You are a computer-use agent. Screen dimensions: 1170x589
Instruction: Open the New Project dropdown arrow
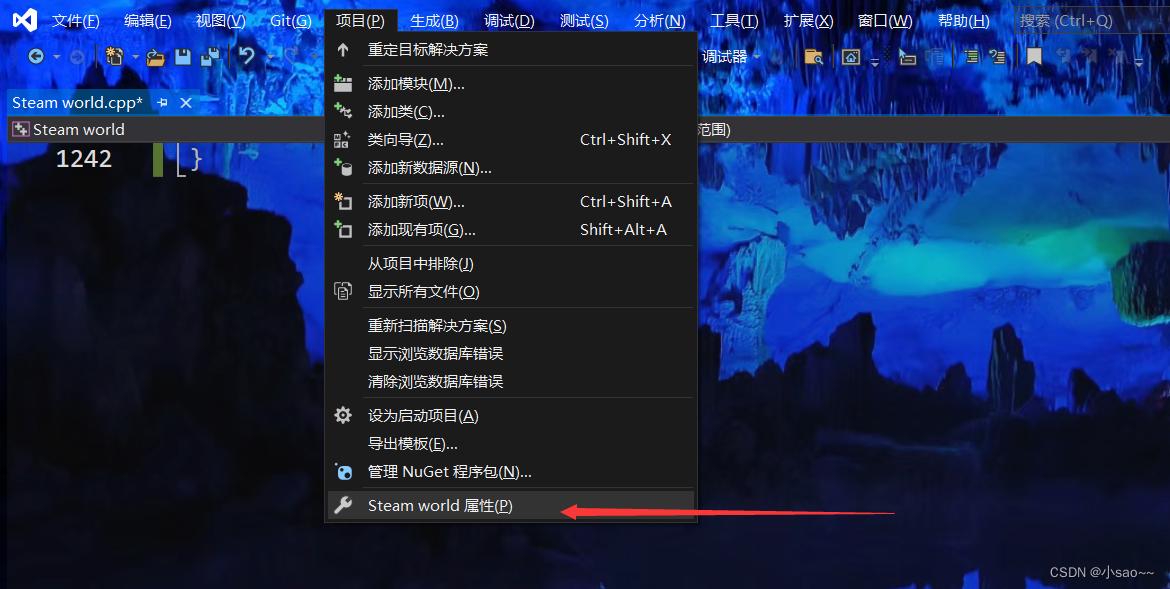[x=135, y=57]
